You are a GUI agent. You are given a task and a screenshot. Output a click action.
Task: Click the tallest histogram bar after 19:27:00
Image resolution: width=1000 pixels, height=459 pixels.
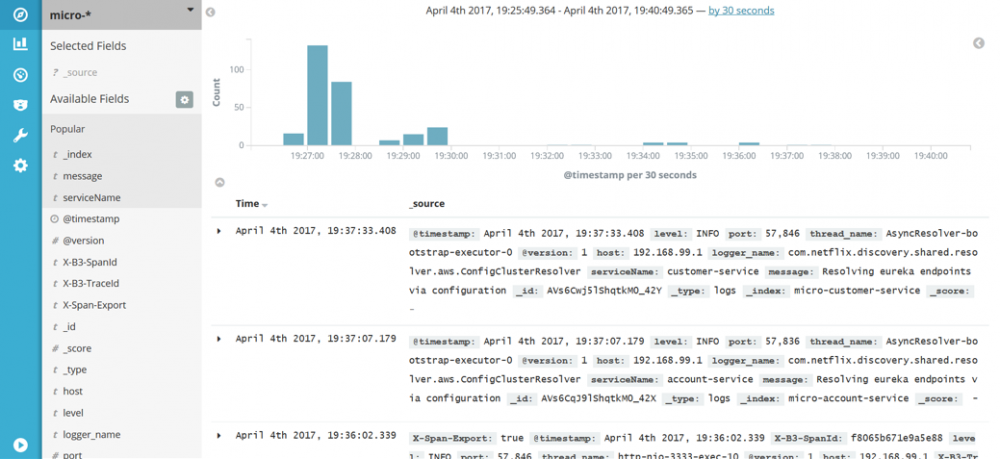pos(317,95)
